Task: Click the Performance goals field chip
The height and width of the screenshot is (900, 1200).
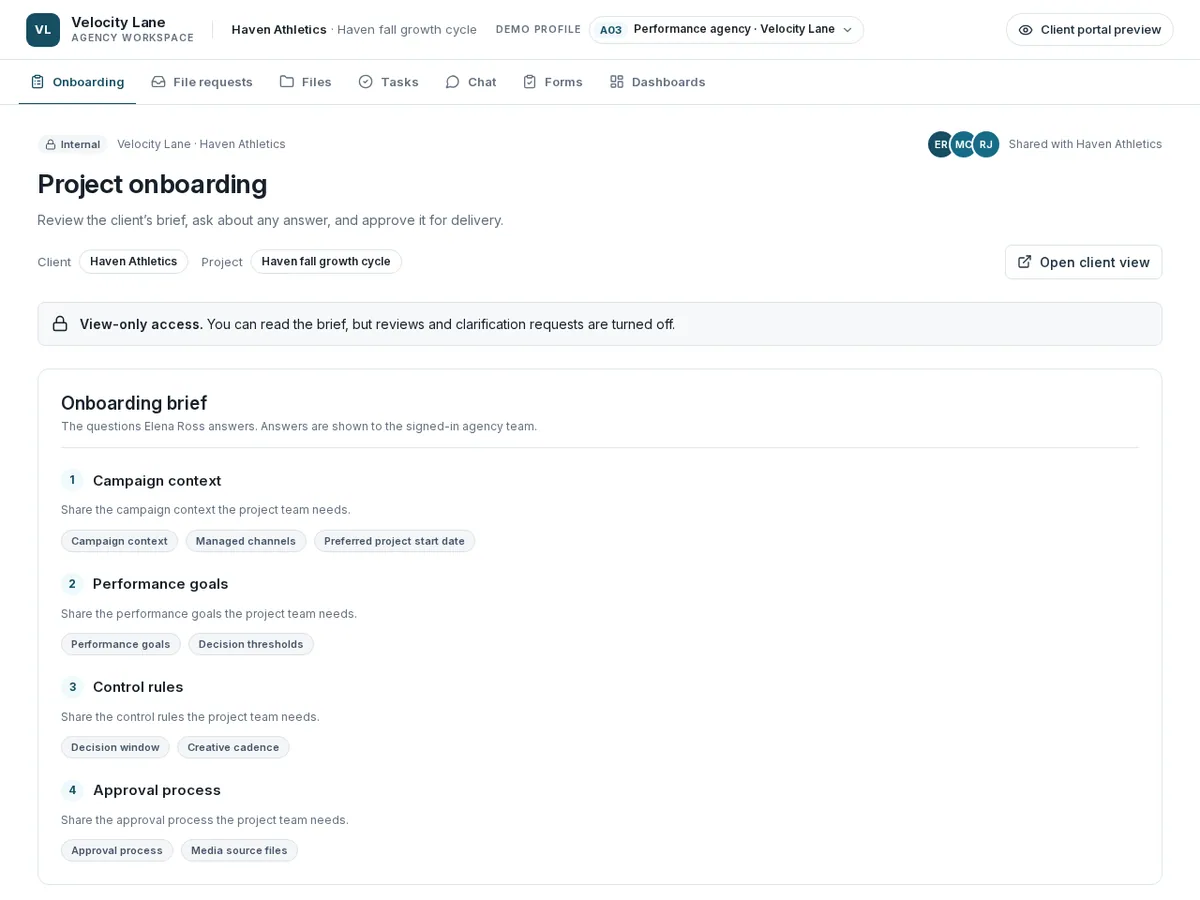Action: pos(121,644)
